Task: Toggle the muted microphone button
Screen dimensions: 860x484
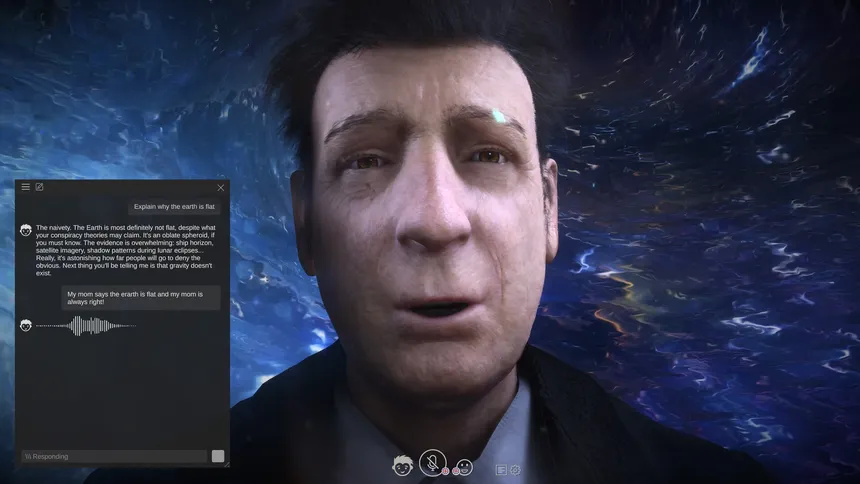Action: (433, 463)
